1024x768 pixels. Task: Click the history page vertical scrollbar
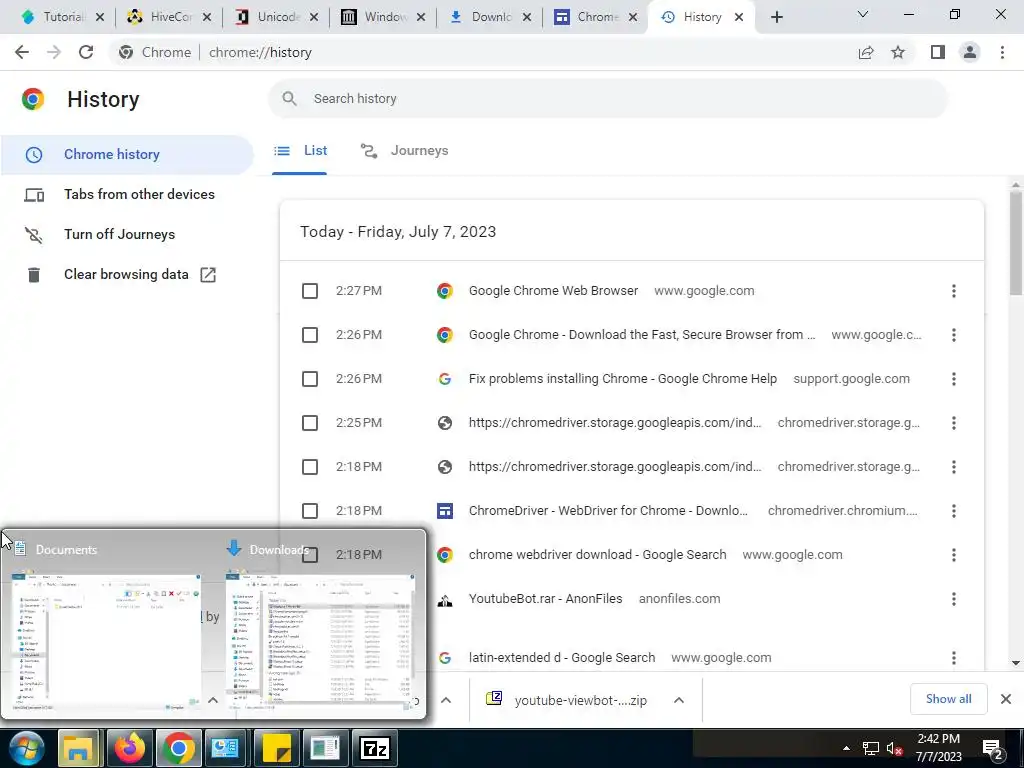click(x=1016, y=243)
